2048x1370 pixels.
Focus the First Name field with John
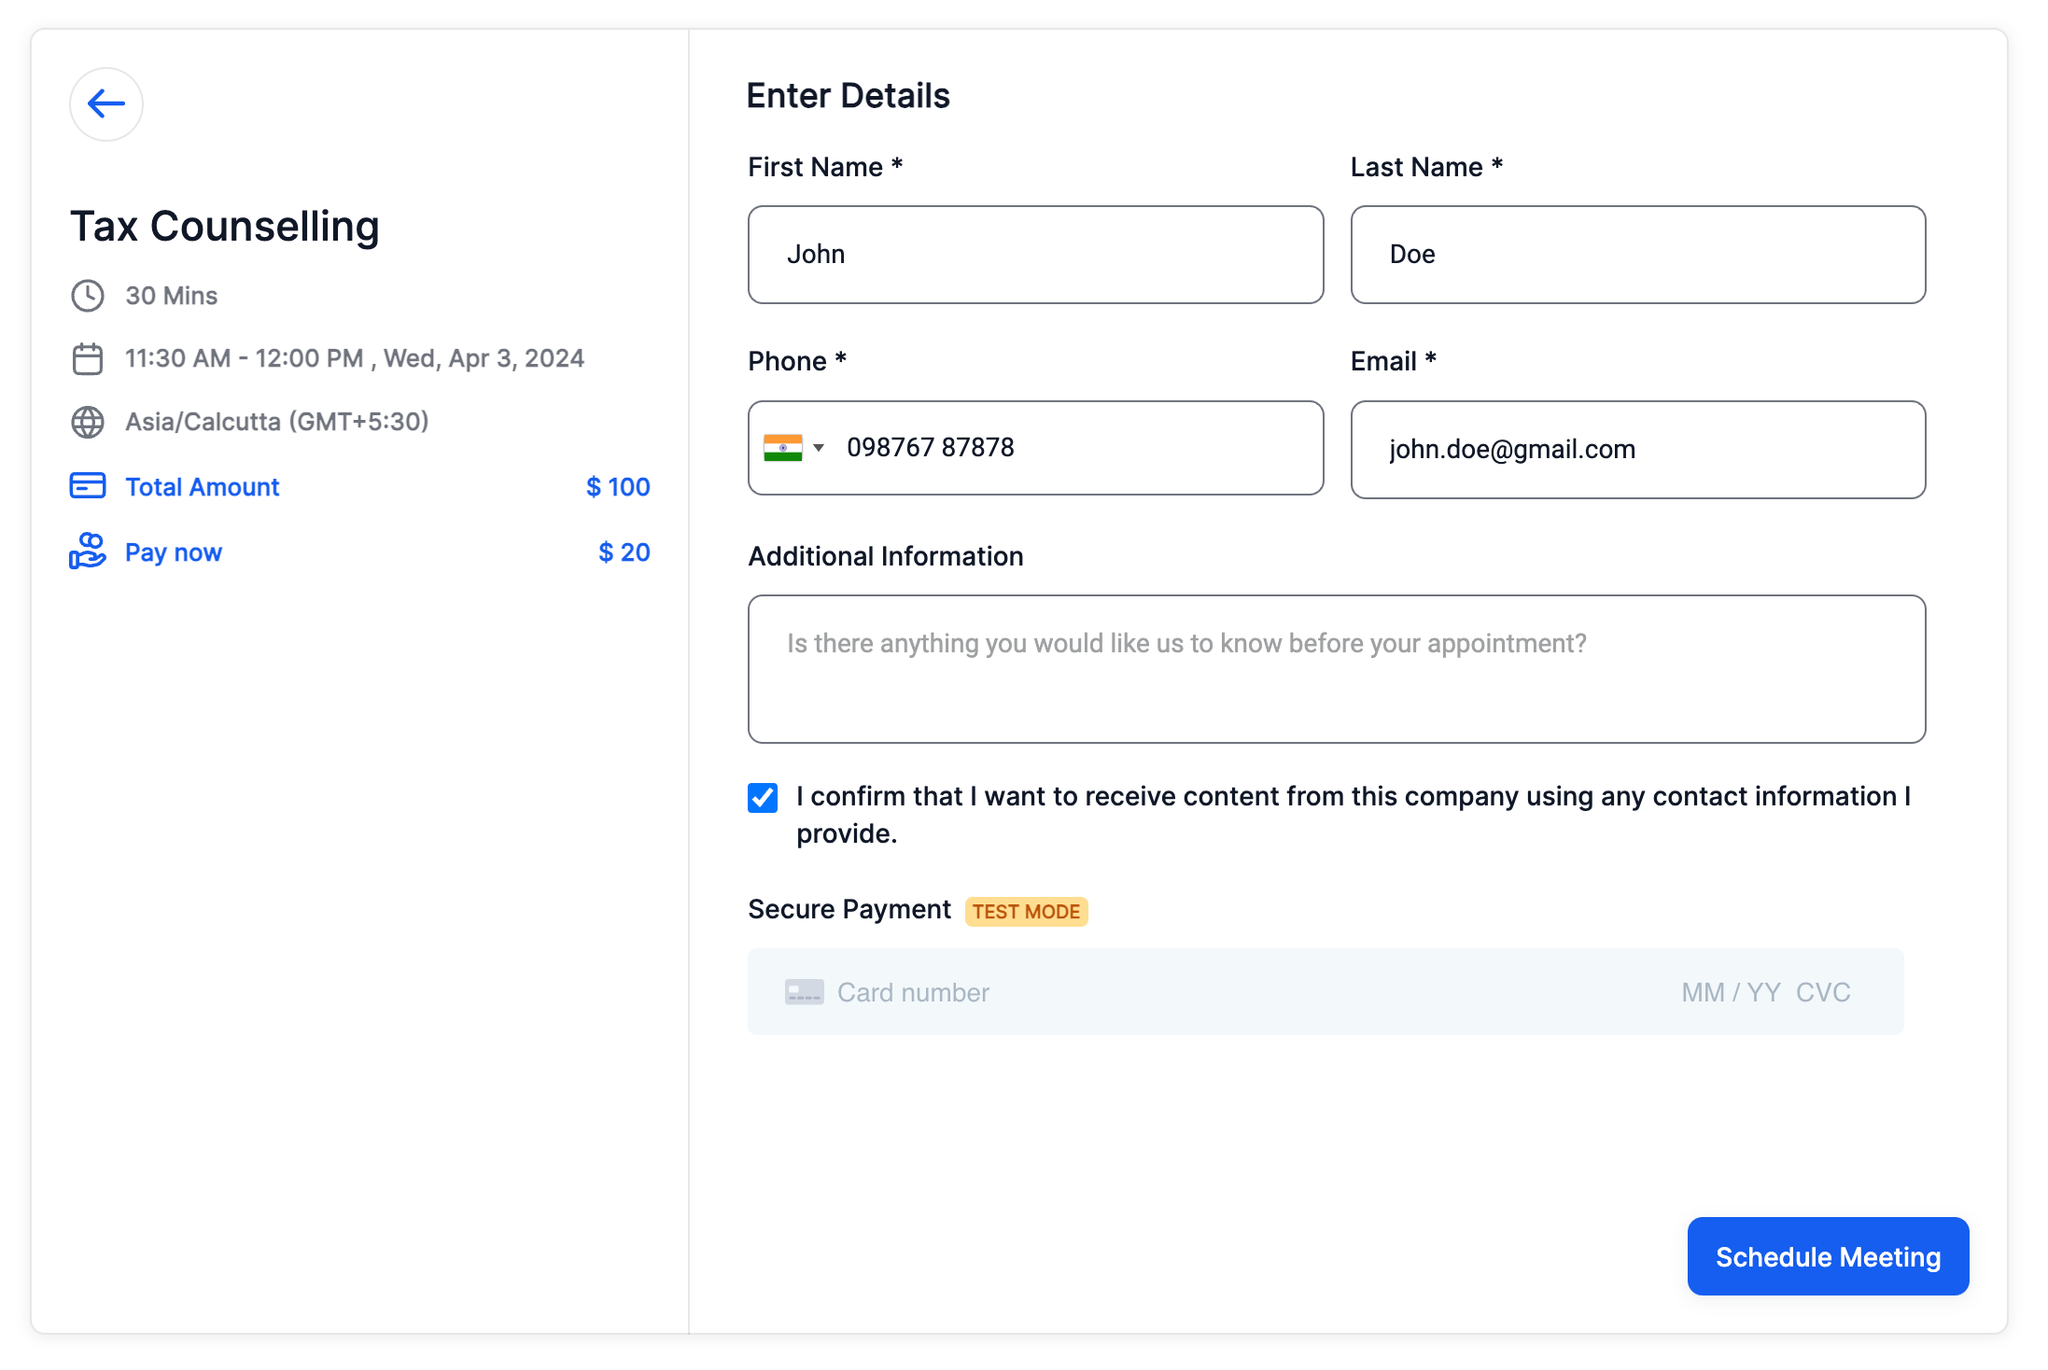[x=1035, y=255]
